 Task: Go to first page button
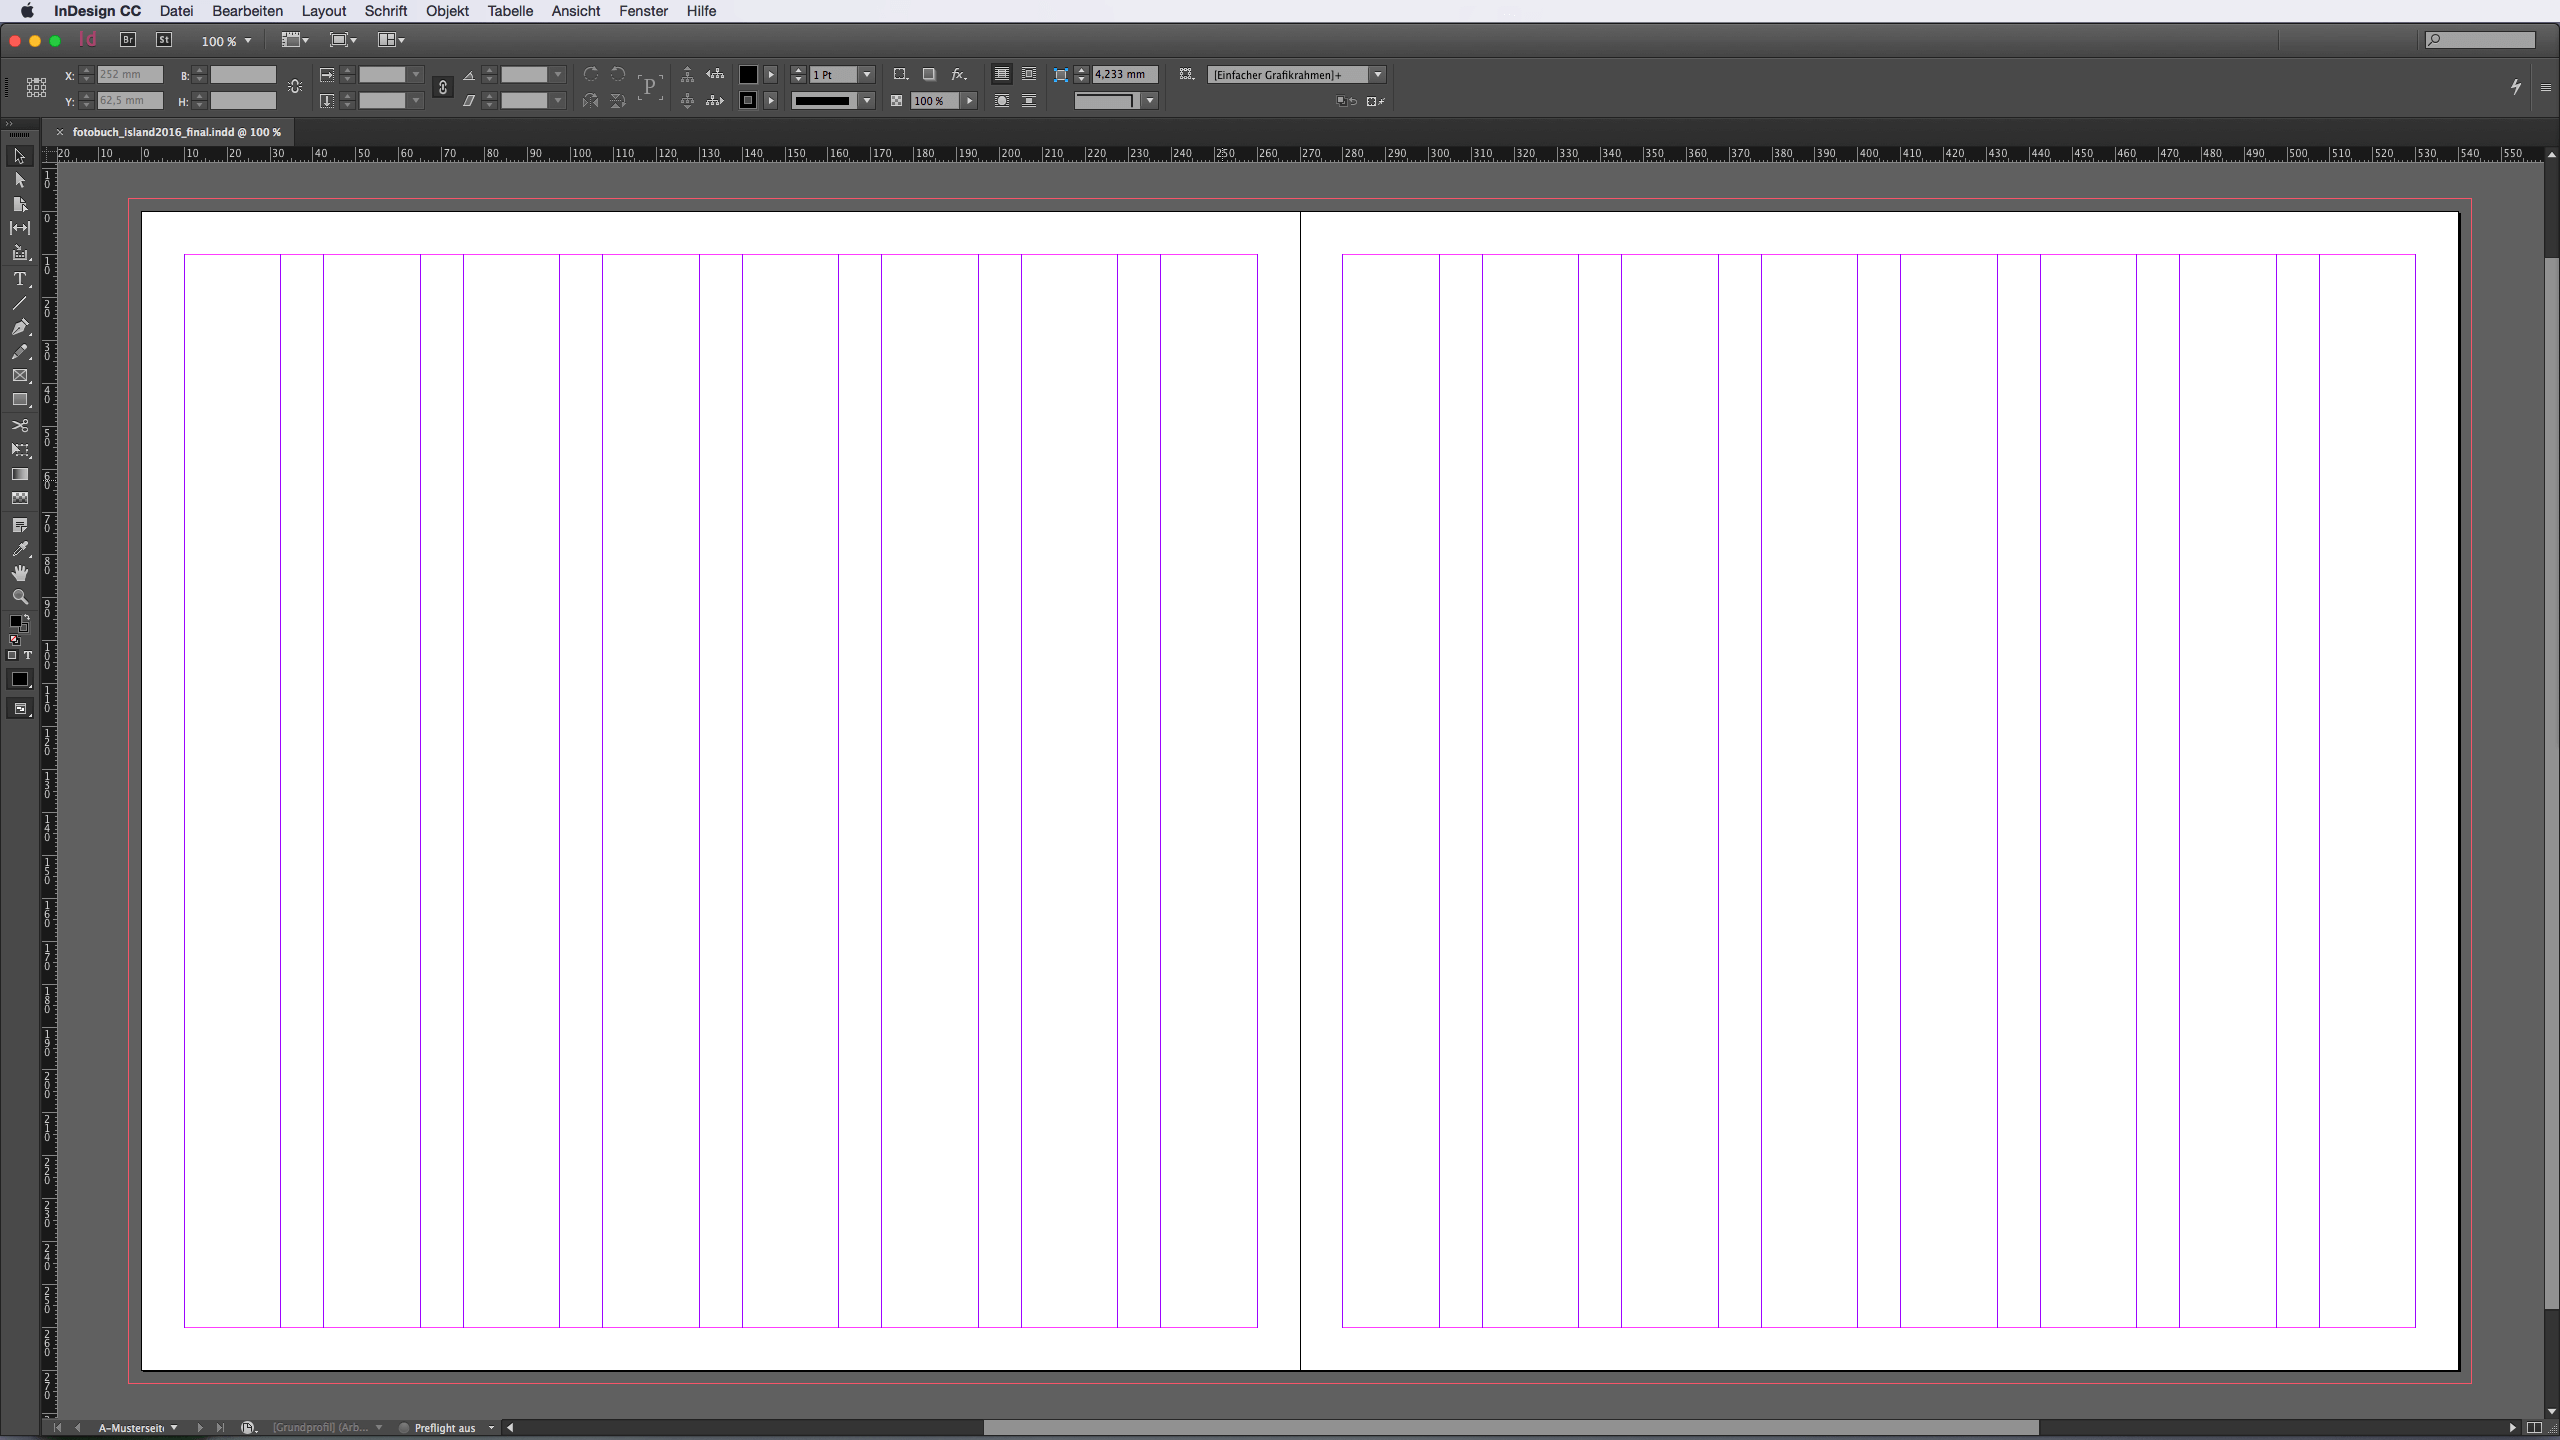click(58, 1428)
